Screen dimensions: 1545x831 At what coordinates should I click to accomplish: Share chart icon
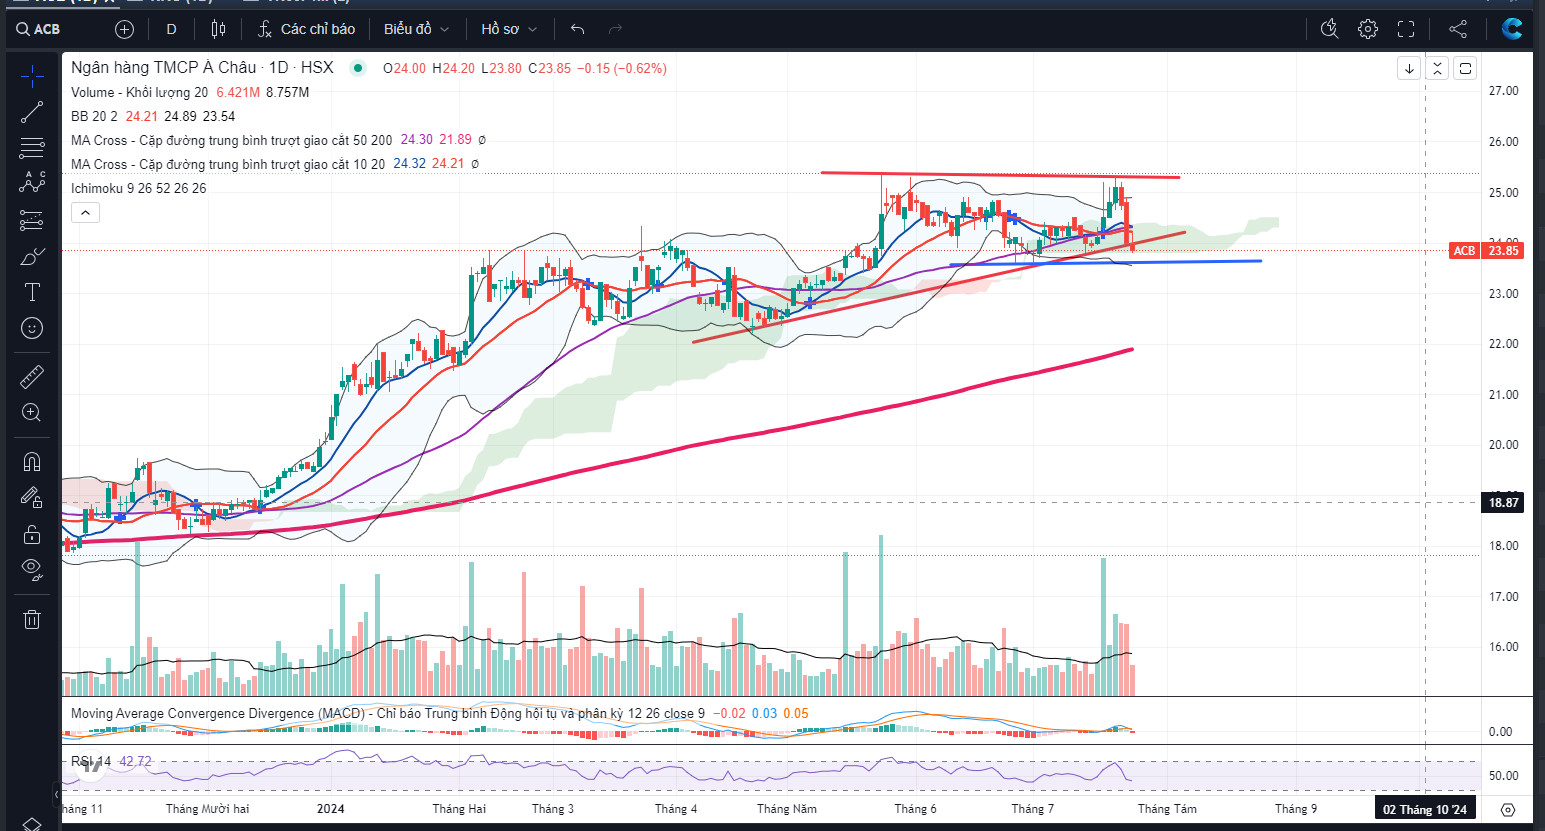coord(1458,29)
